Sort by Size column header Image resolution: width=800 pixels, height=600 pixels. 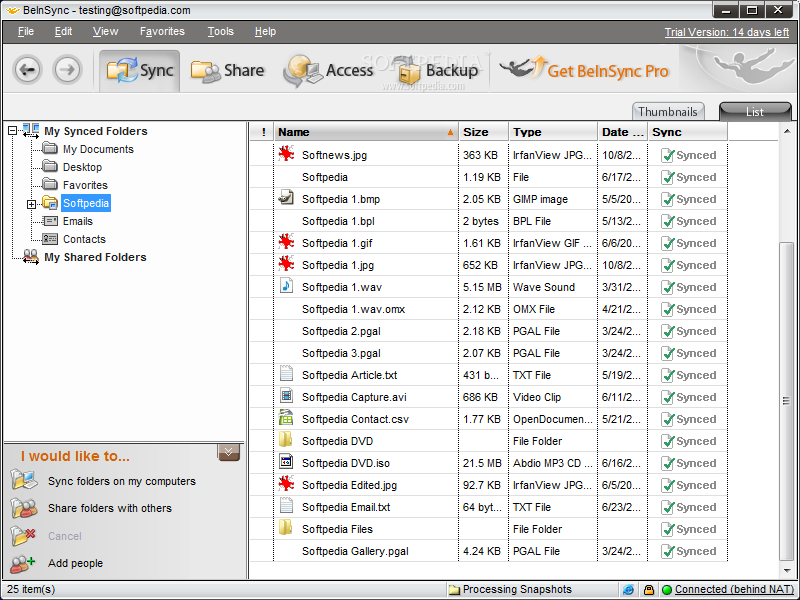483,132
